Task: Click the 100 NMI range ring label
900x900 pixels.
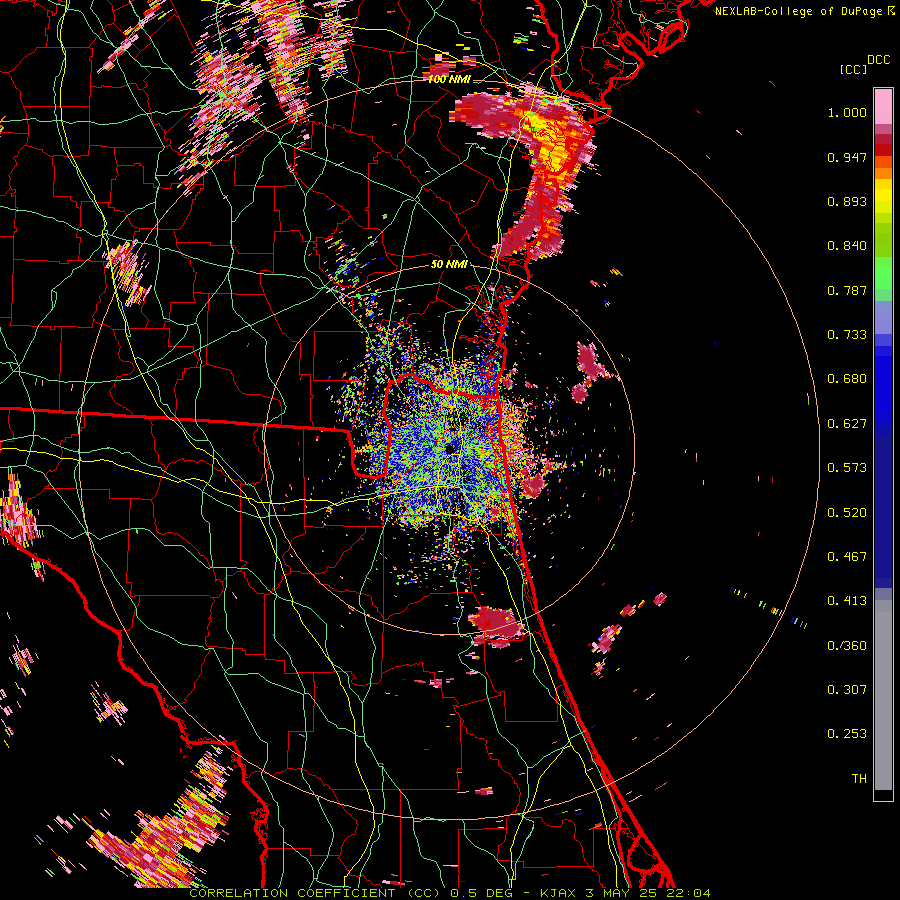Action: pos(449,79)
